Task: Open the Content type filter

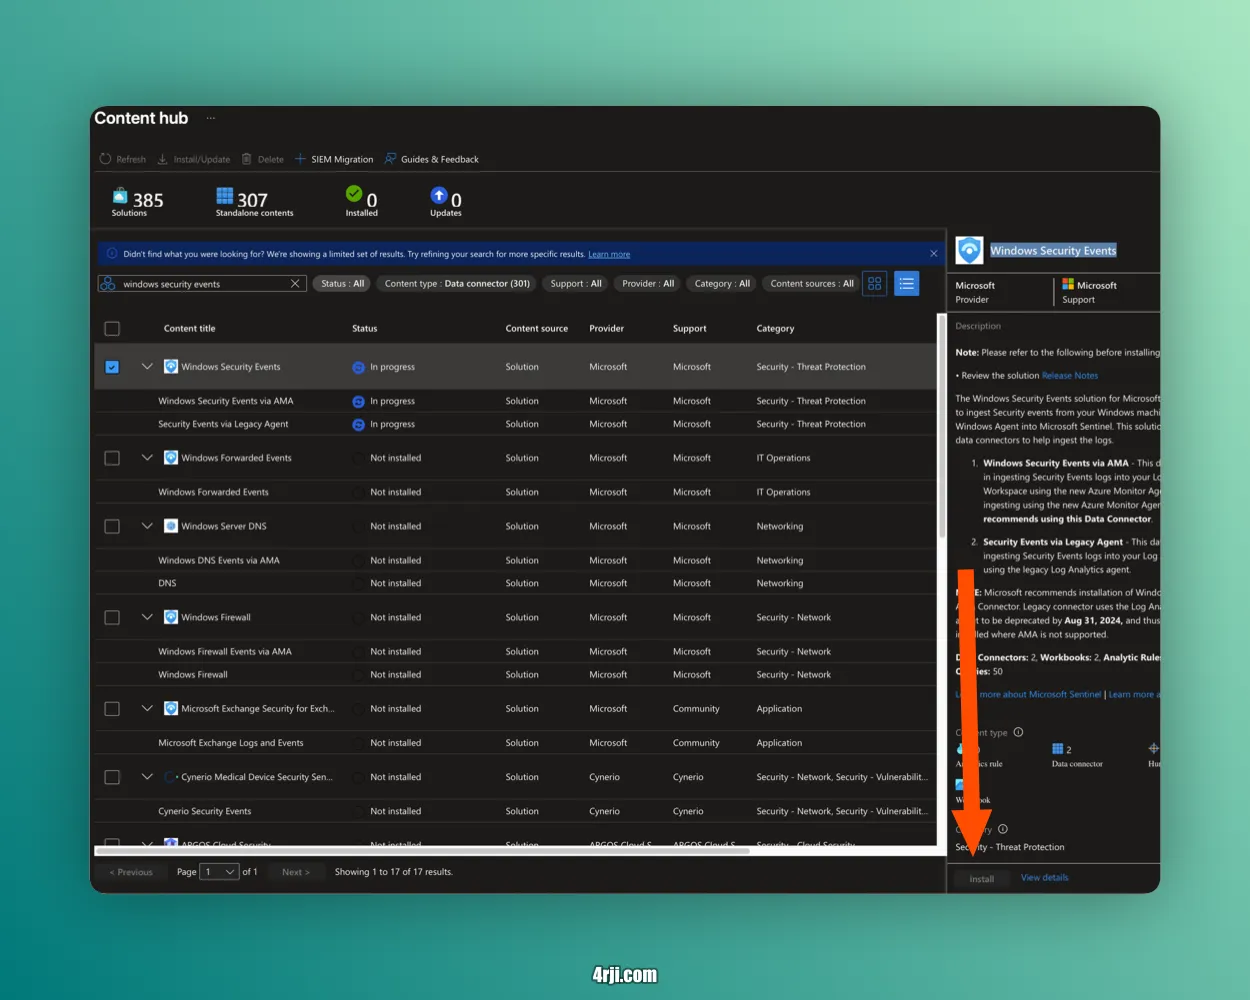Action: point(457,284)
